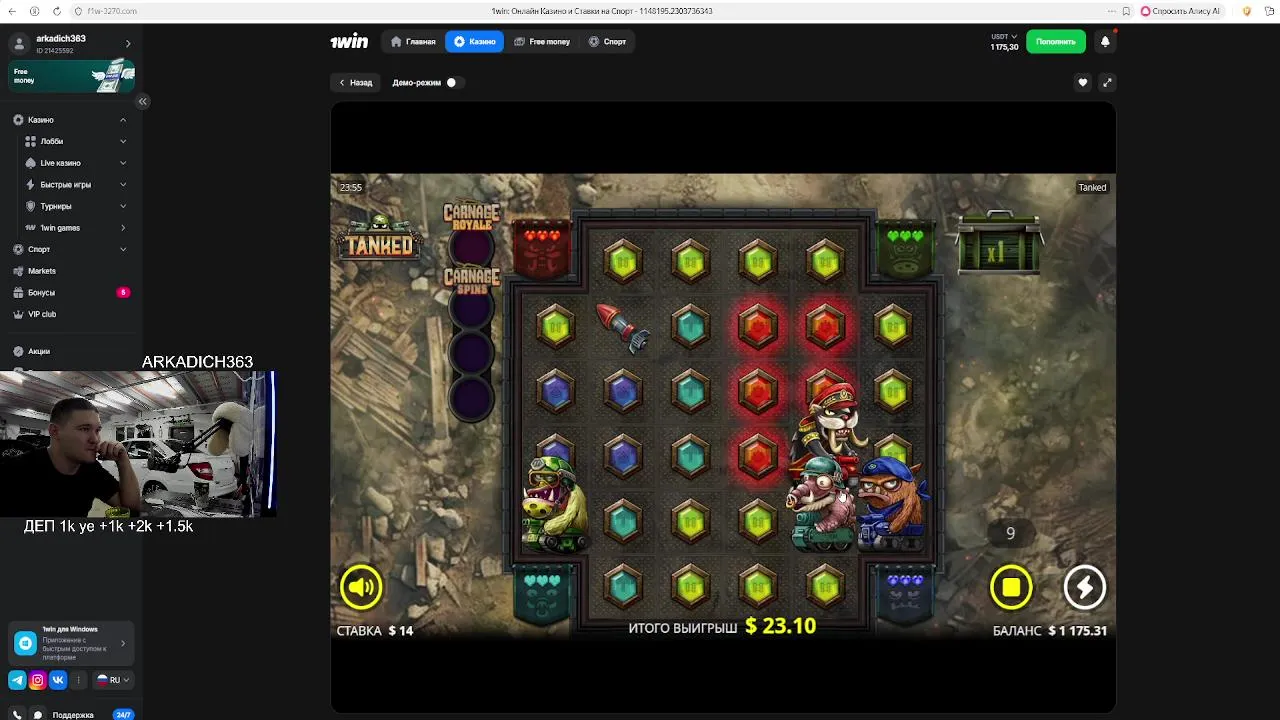Click the CARNAGE SPINS meter label
This screenshot has height=720, width=1280.
(471, 280)
